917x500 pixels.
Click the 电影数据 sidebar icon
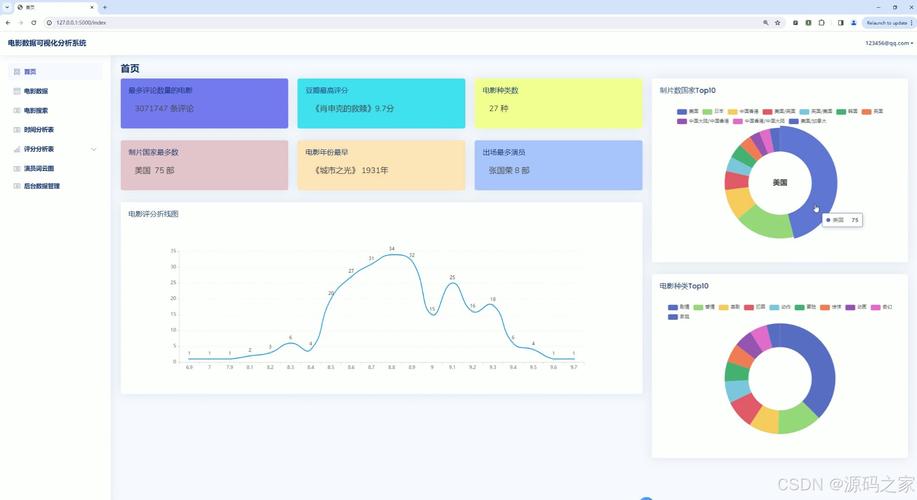point(16,91)
